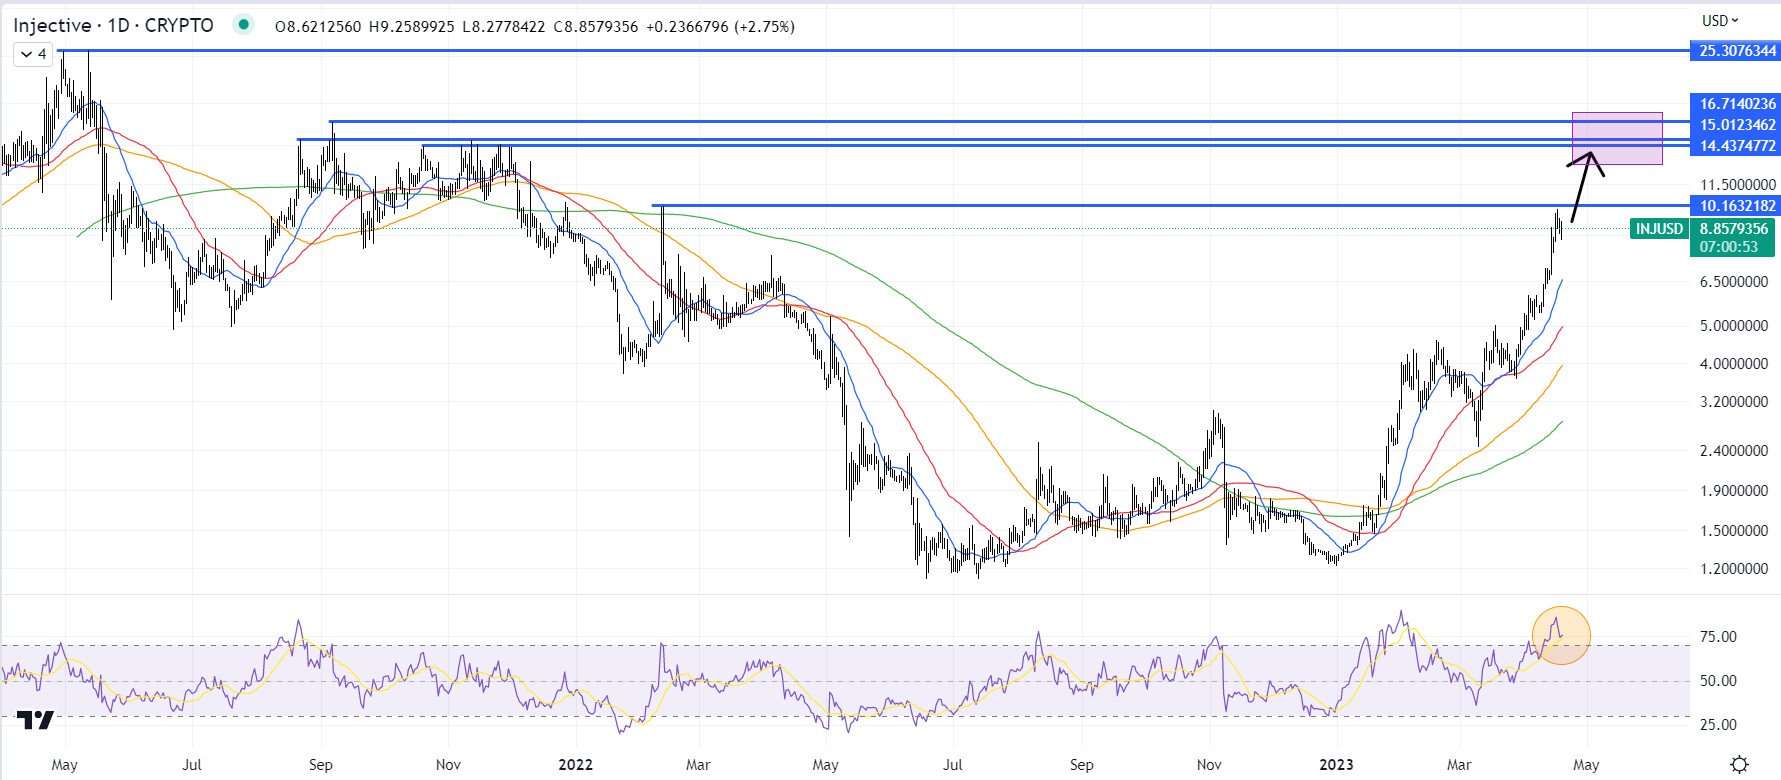This screenshot has height=780, width=1781.
Task: Click the black arrow drawing
Action: pos(1586,186)
